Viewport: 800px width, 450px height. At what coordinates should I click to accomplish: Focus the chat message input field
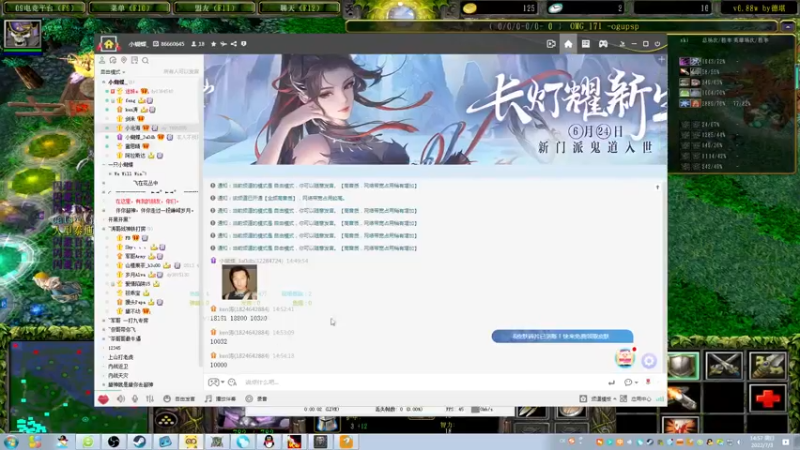pyautogui.click(x=423, y=382)
